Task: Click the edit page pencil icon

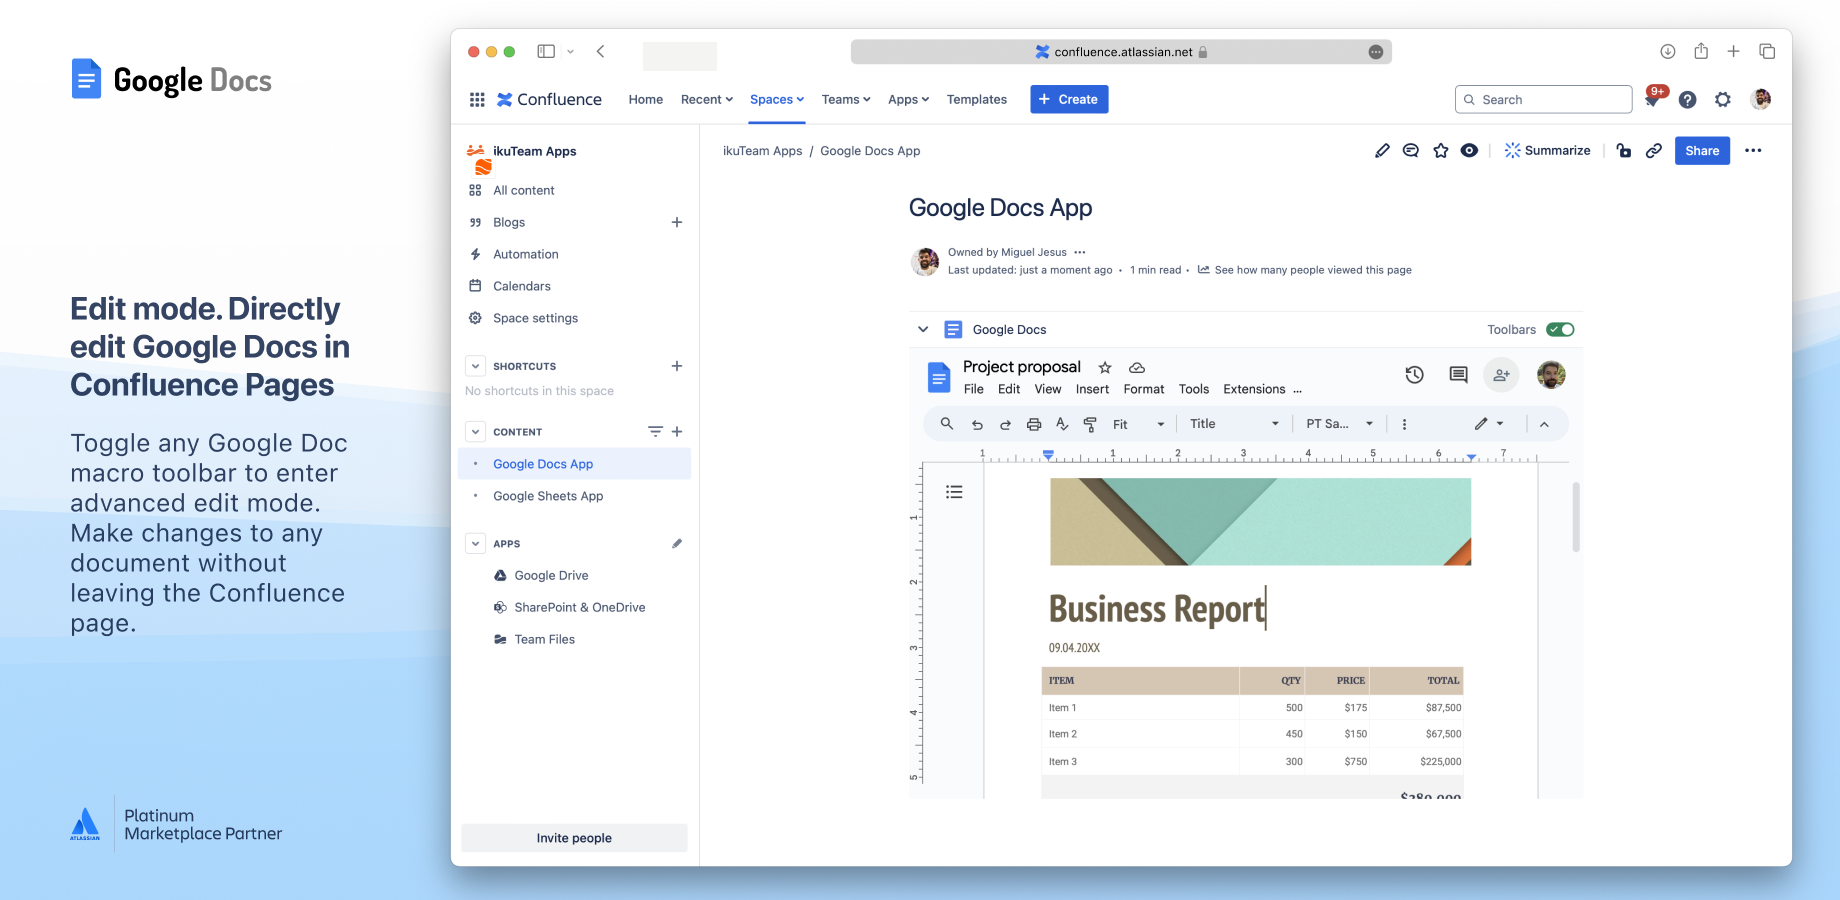Action: [x=1382, y=150]
